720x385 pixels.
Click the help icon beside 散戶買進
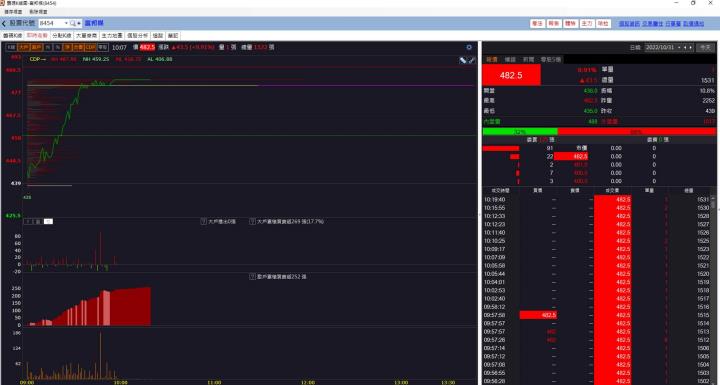[x=252, y=277]
